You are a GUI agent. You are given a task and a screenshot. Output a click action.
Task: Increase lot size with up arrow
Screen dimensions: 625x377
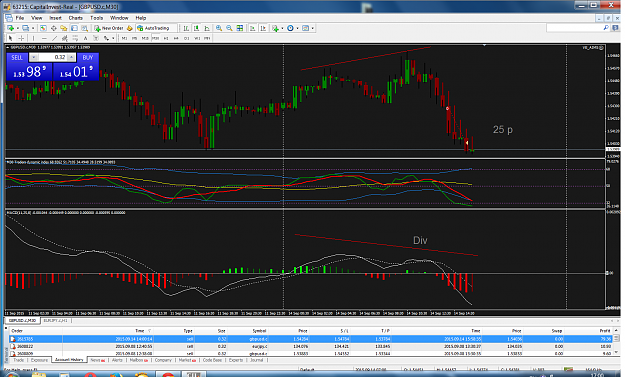[x=71, y=57]
